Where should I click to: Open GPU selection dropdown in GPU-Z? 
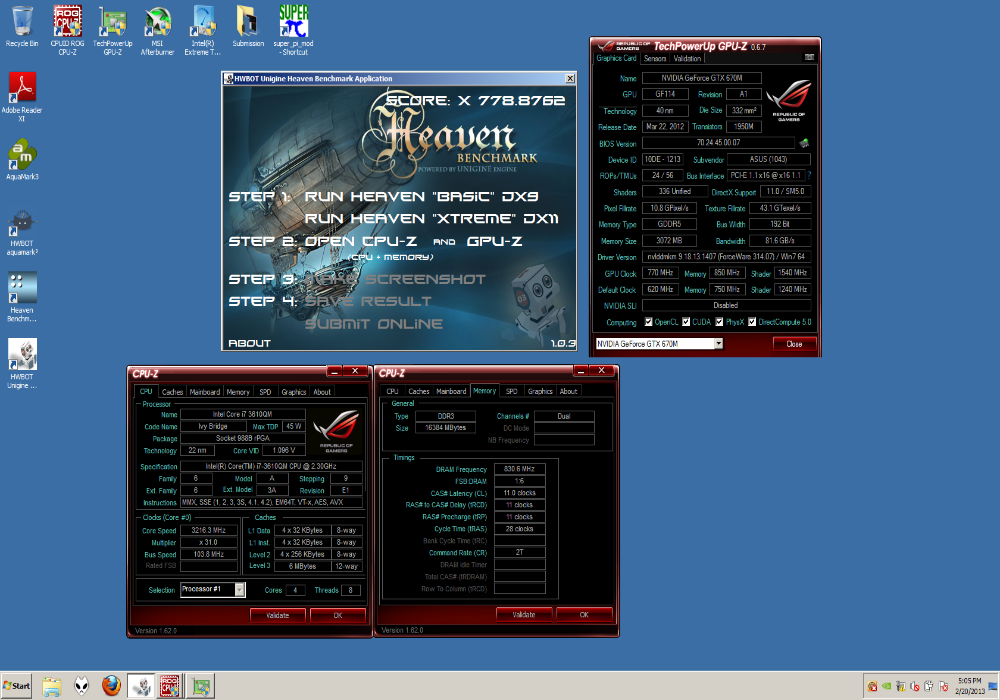(x=659, y=344)
